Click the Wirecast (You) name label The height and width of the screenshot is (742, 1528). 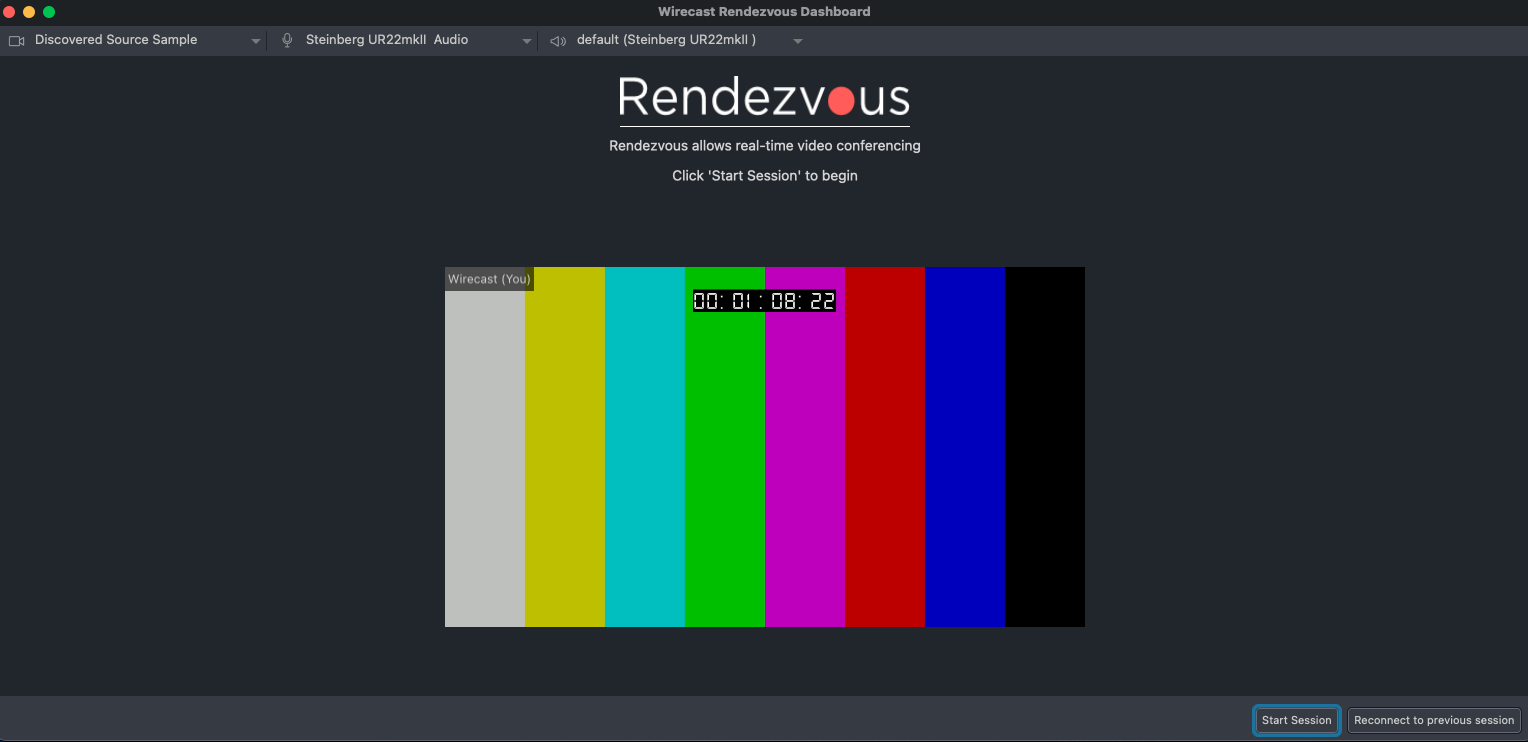(x=489, y=279)
